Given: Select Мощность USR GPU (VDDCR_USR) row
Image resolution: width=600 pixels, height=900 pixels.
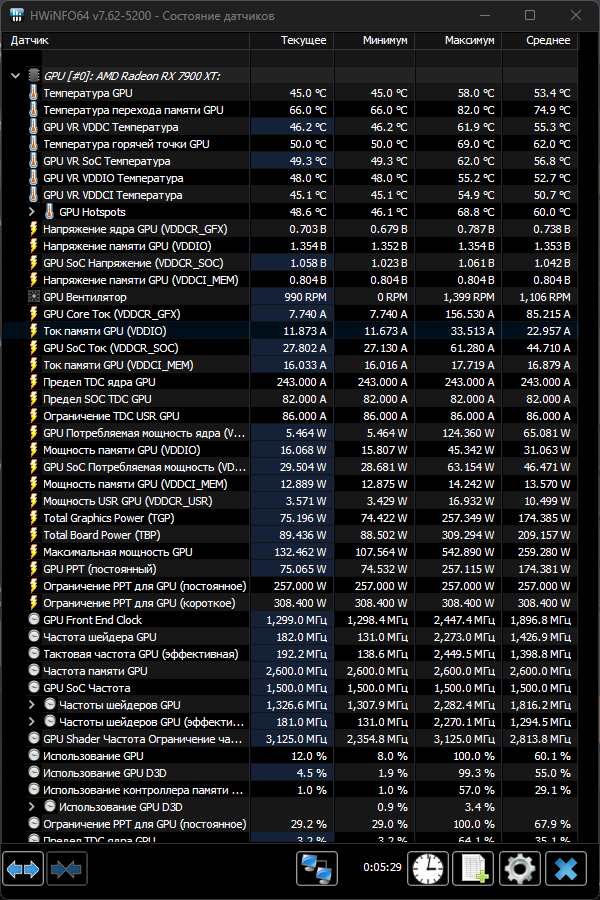Looking at the screenshot, I should [290, 501].
